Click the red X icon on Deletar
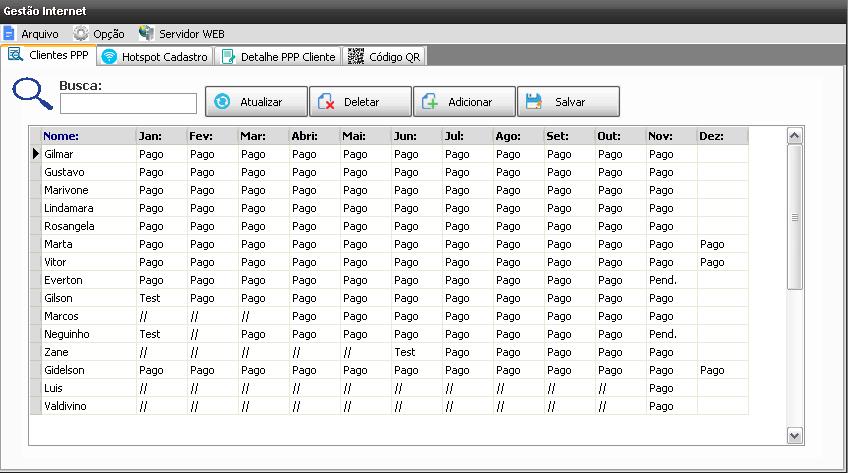The width and height of the screenshot is (848, 473). 326,102
